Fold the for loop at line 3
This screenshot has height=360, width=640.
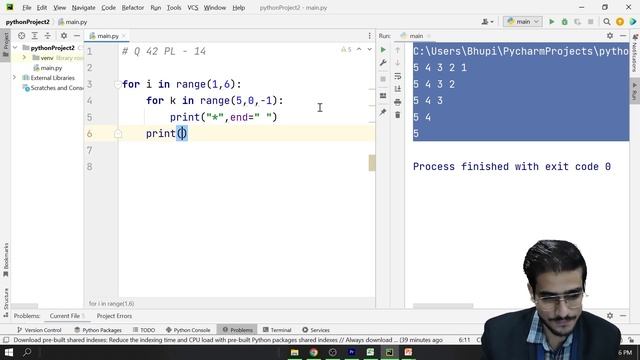pyautogui.click(x=118, y=84)
